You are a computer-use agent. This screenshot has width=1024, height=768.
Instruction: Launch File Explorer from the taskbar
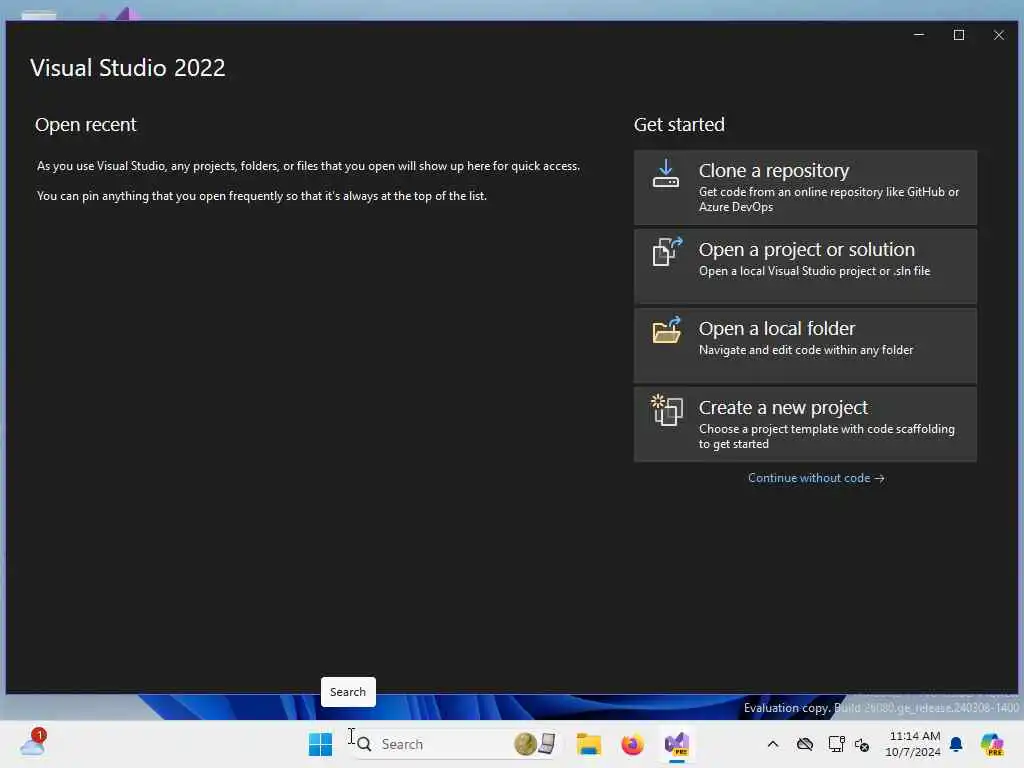[588, 744]
